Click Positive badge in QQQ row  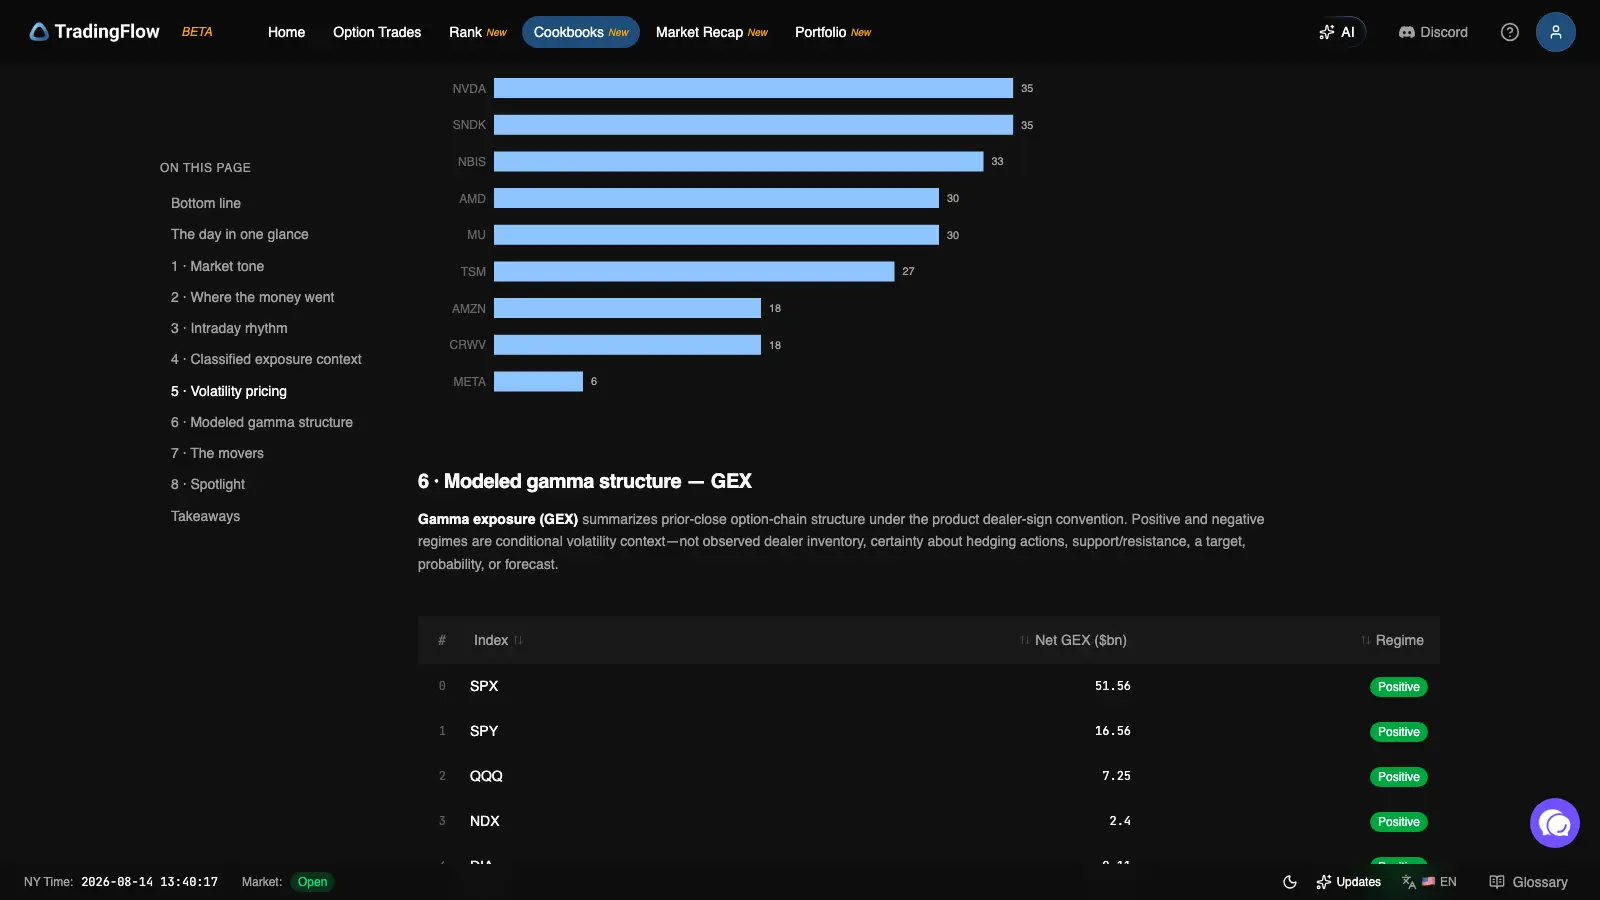click(x=1398, y=777)
